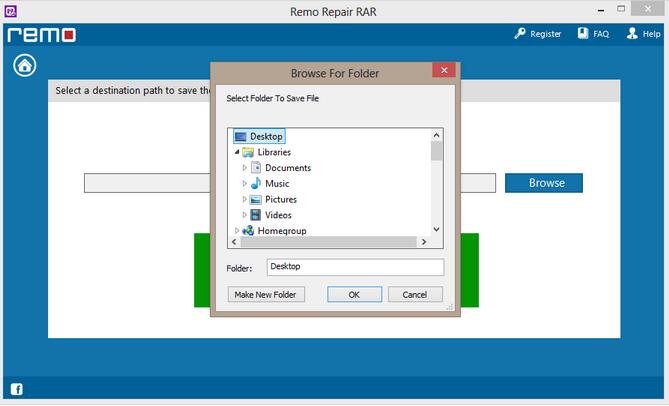This screenshot has height=406, width=669.
Task: Select Documents in the folder tree
Action: tap(288, 168)
